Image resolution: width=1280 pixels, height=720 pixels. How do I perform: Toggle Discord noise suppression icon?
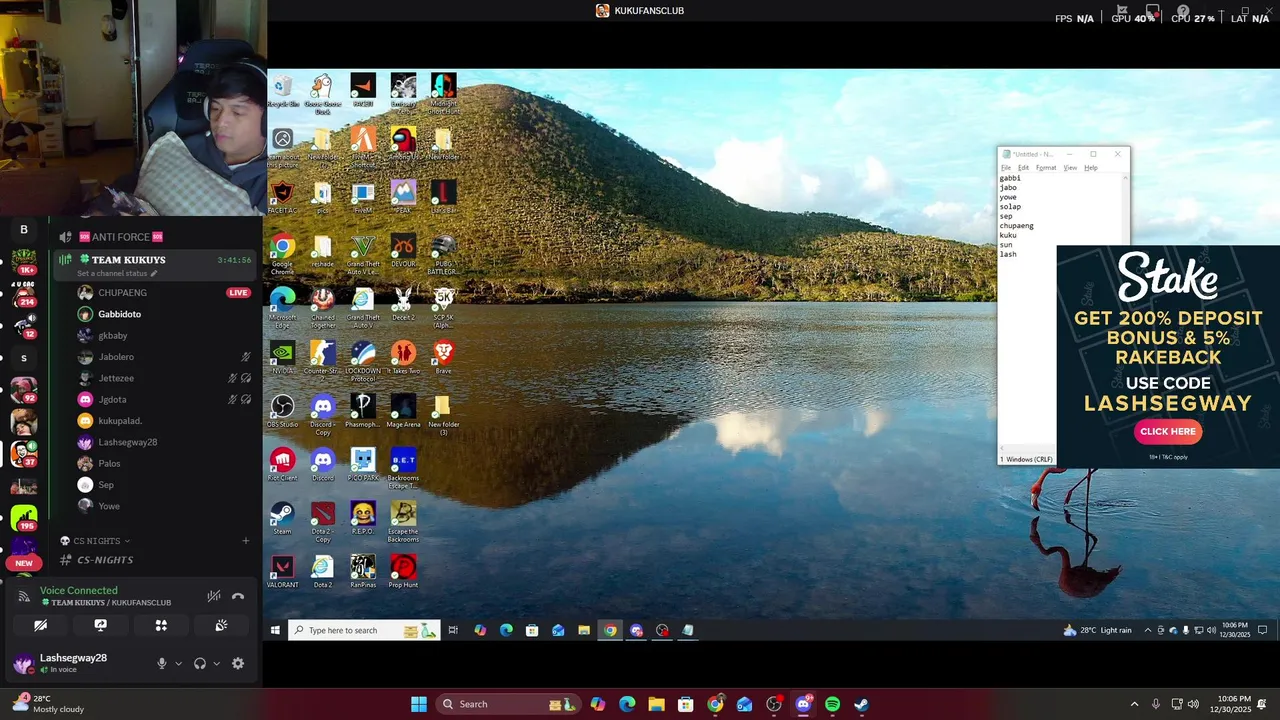[x=213, y=596]
